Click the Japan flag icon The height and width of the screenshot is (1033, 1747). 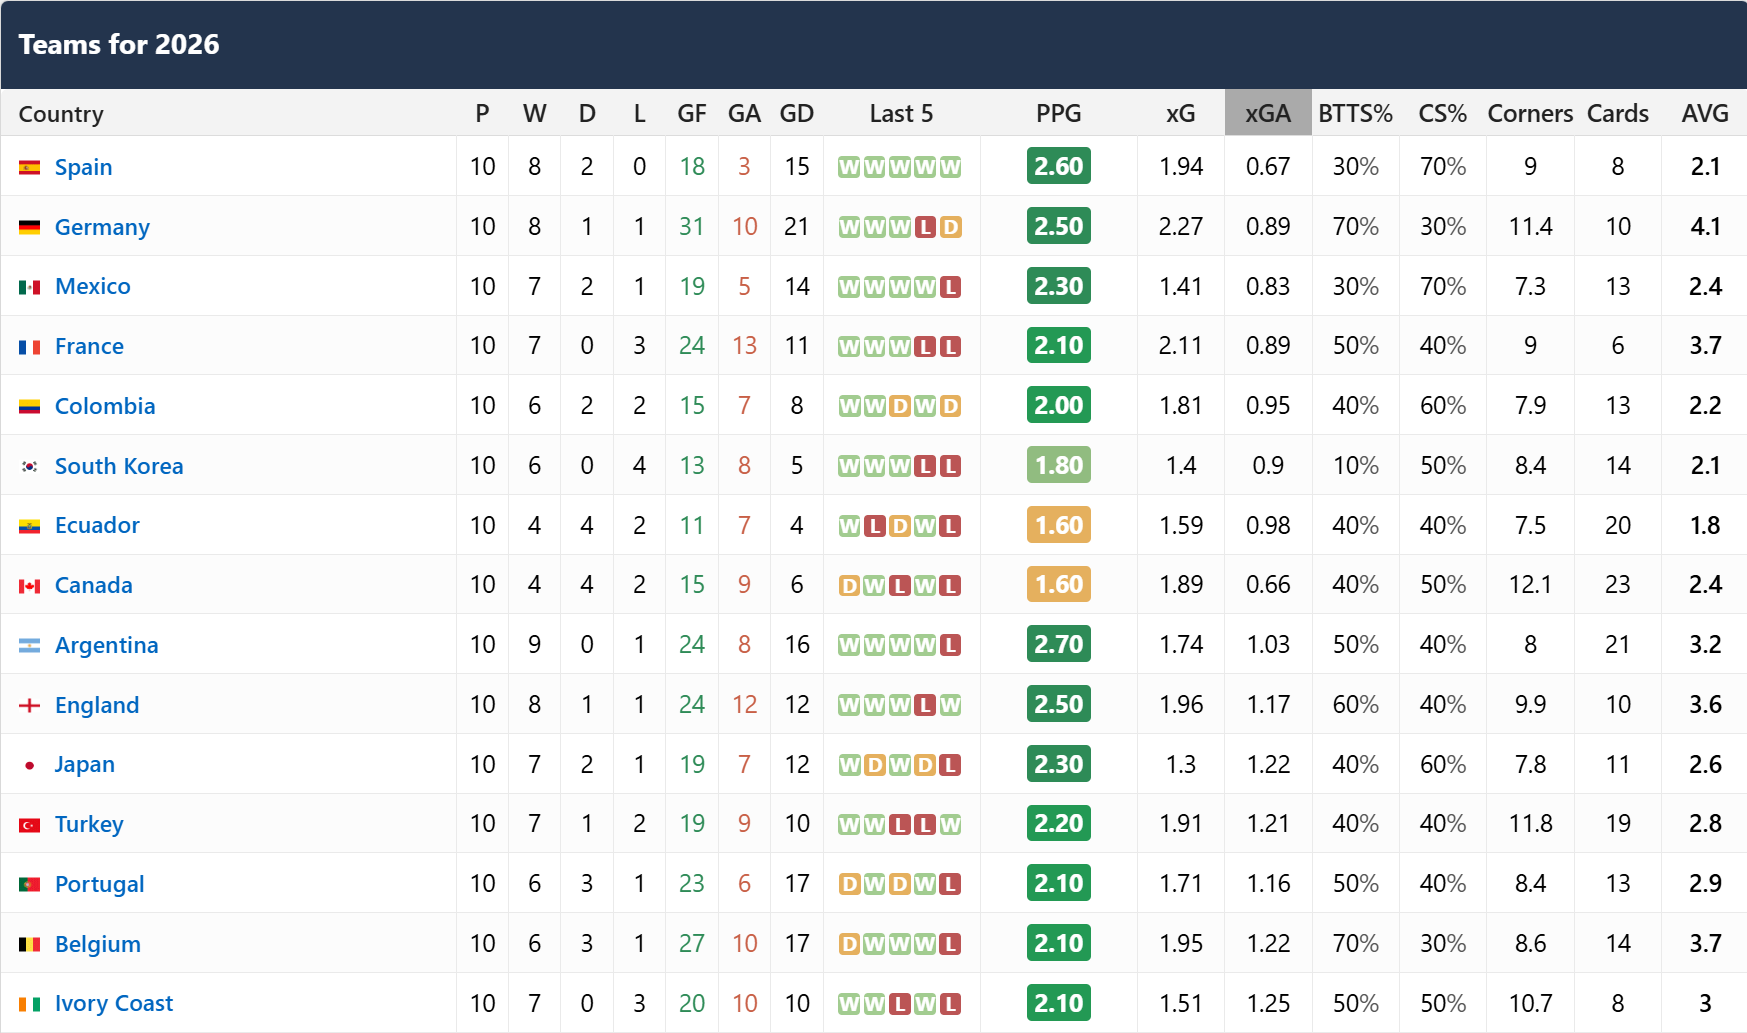point(30,765)
